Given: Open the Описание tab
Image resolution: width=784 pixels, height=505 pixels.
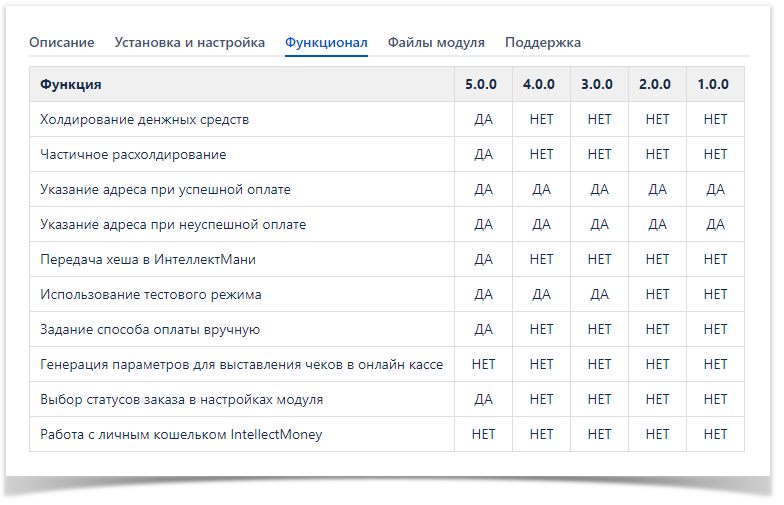Looking at the screenshot, I should point(61,43).
